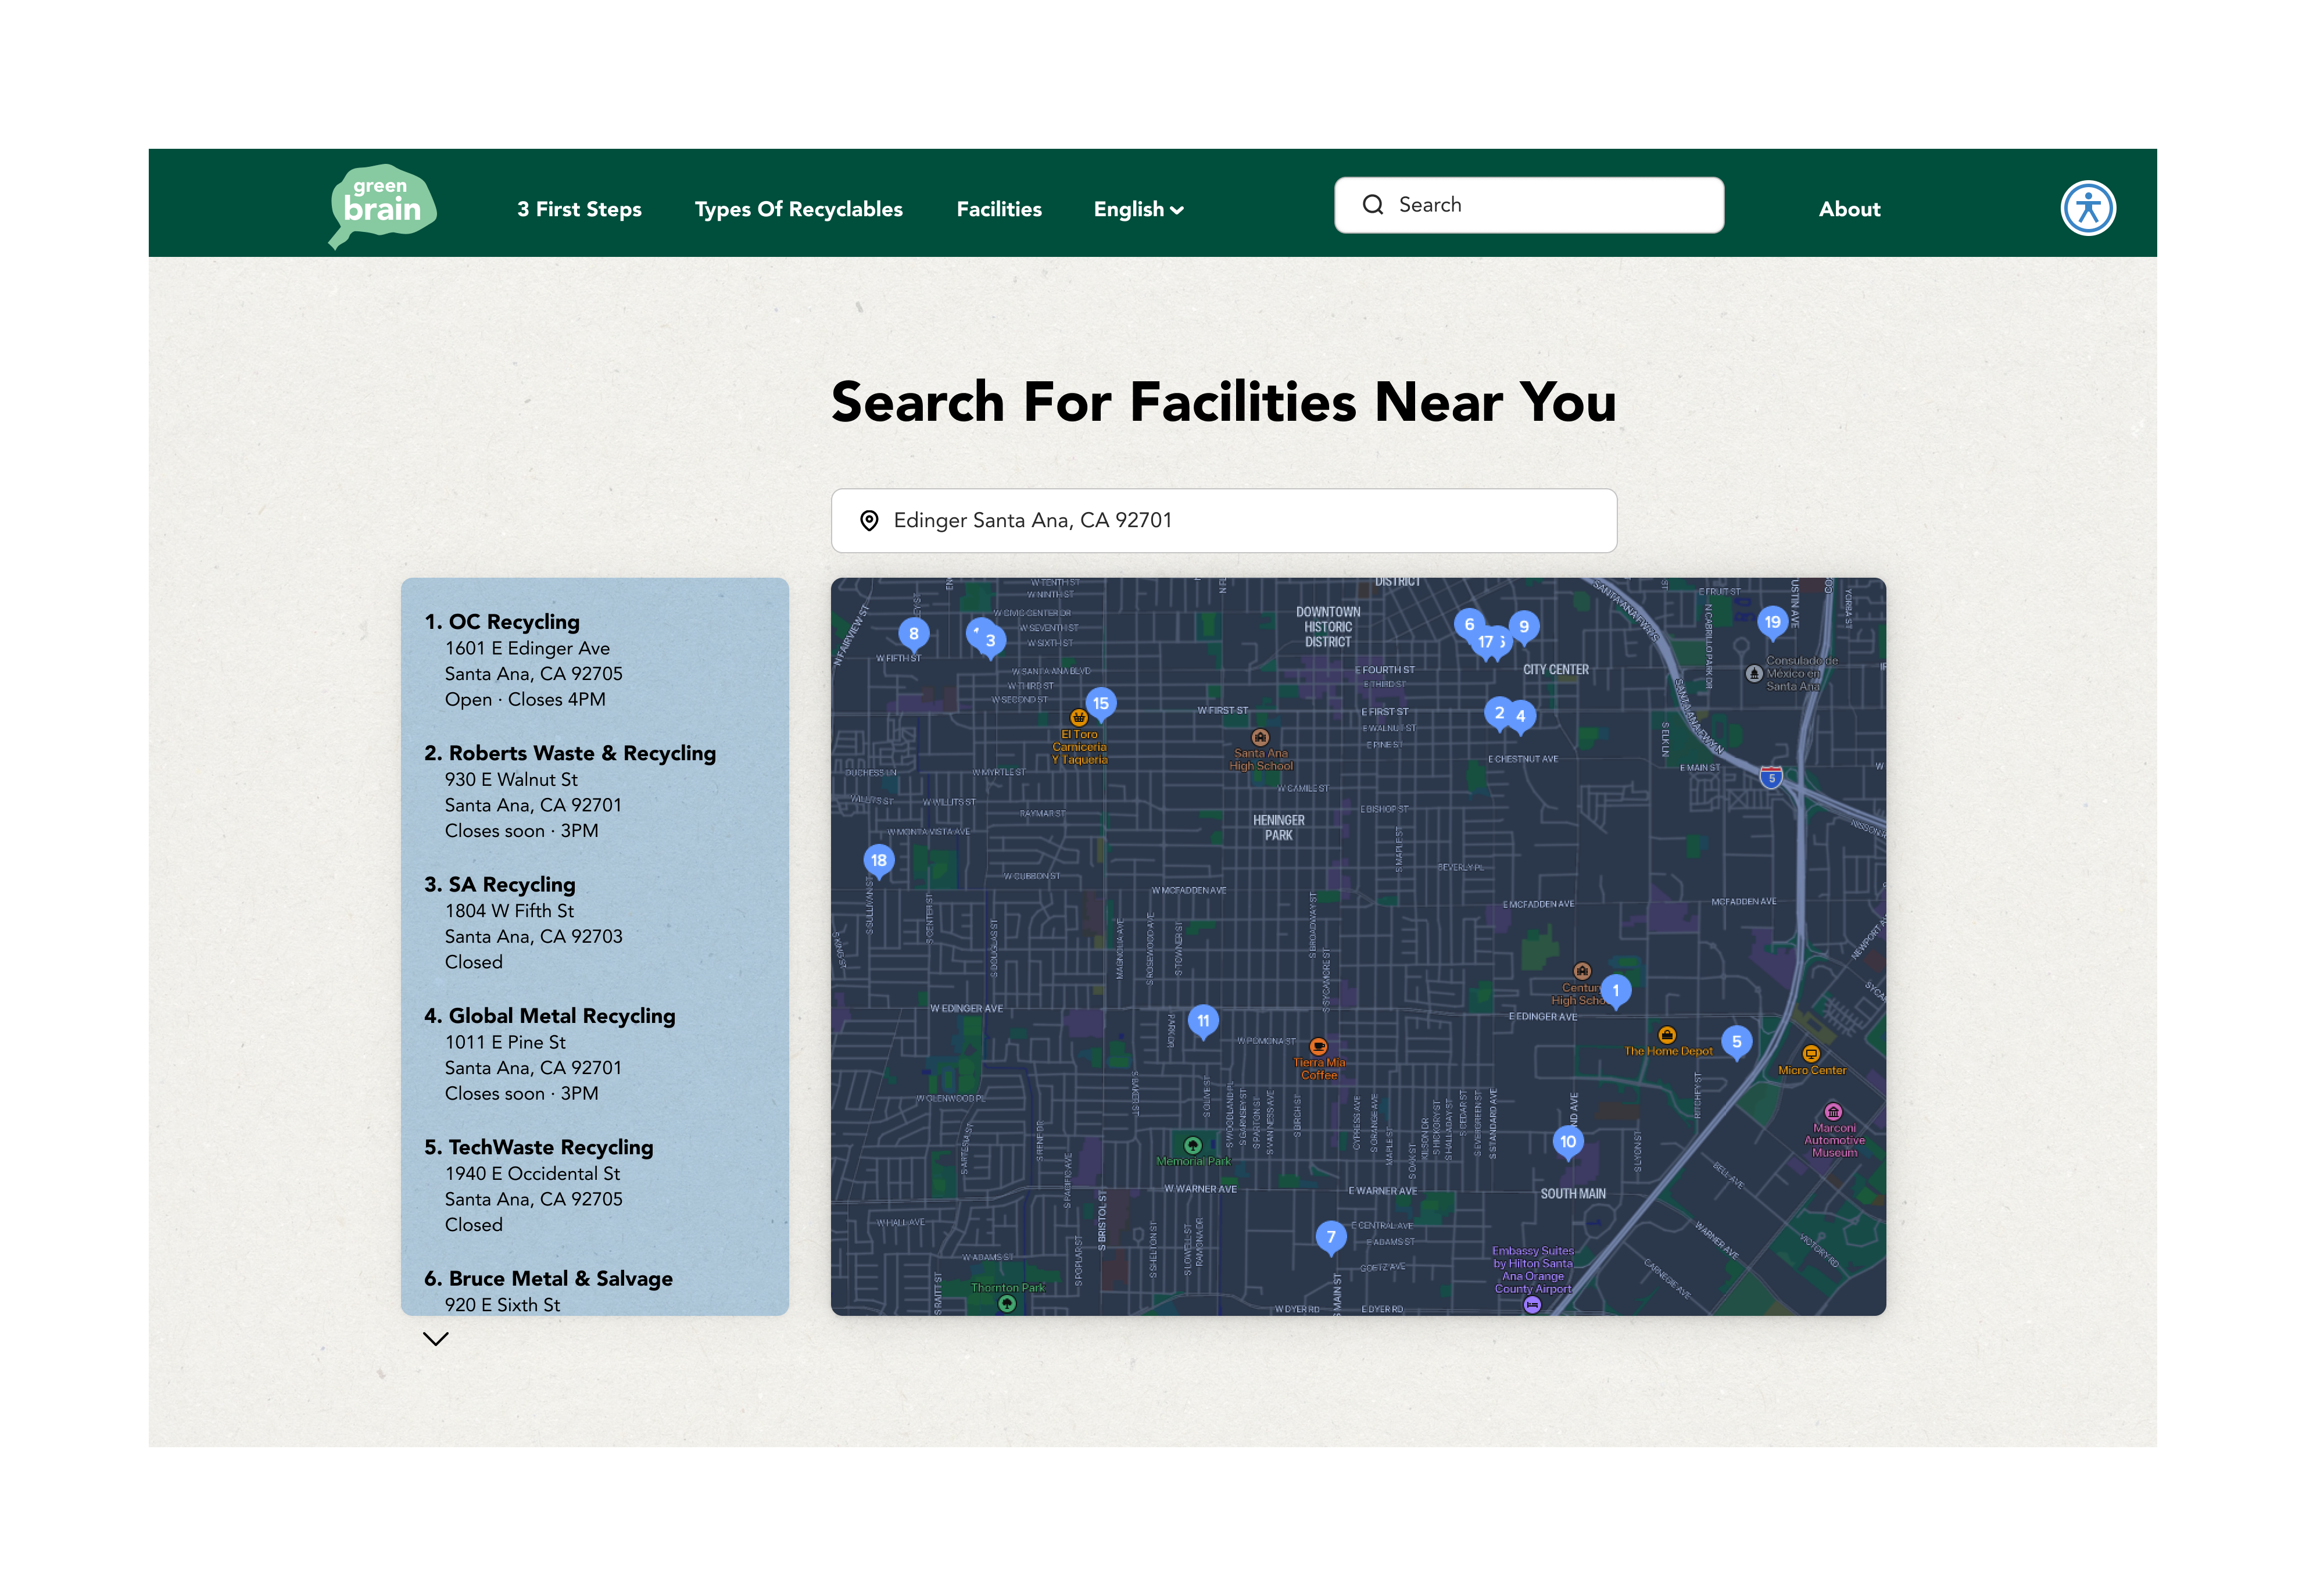
Task: Select map marker number 19
Action: point(1772,622)
